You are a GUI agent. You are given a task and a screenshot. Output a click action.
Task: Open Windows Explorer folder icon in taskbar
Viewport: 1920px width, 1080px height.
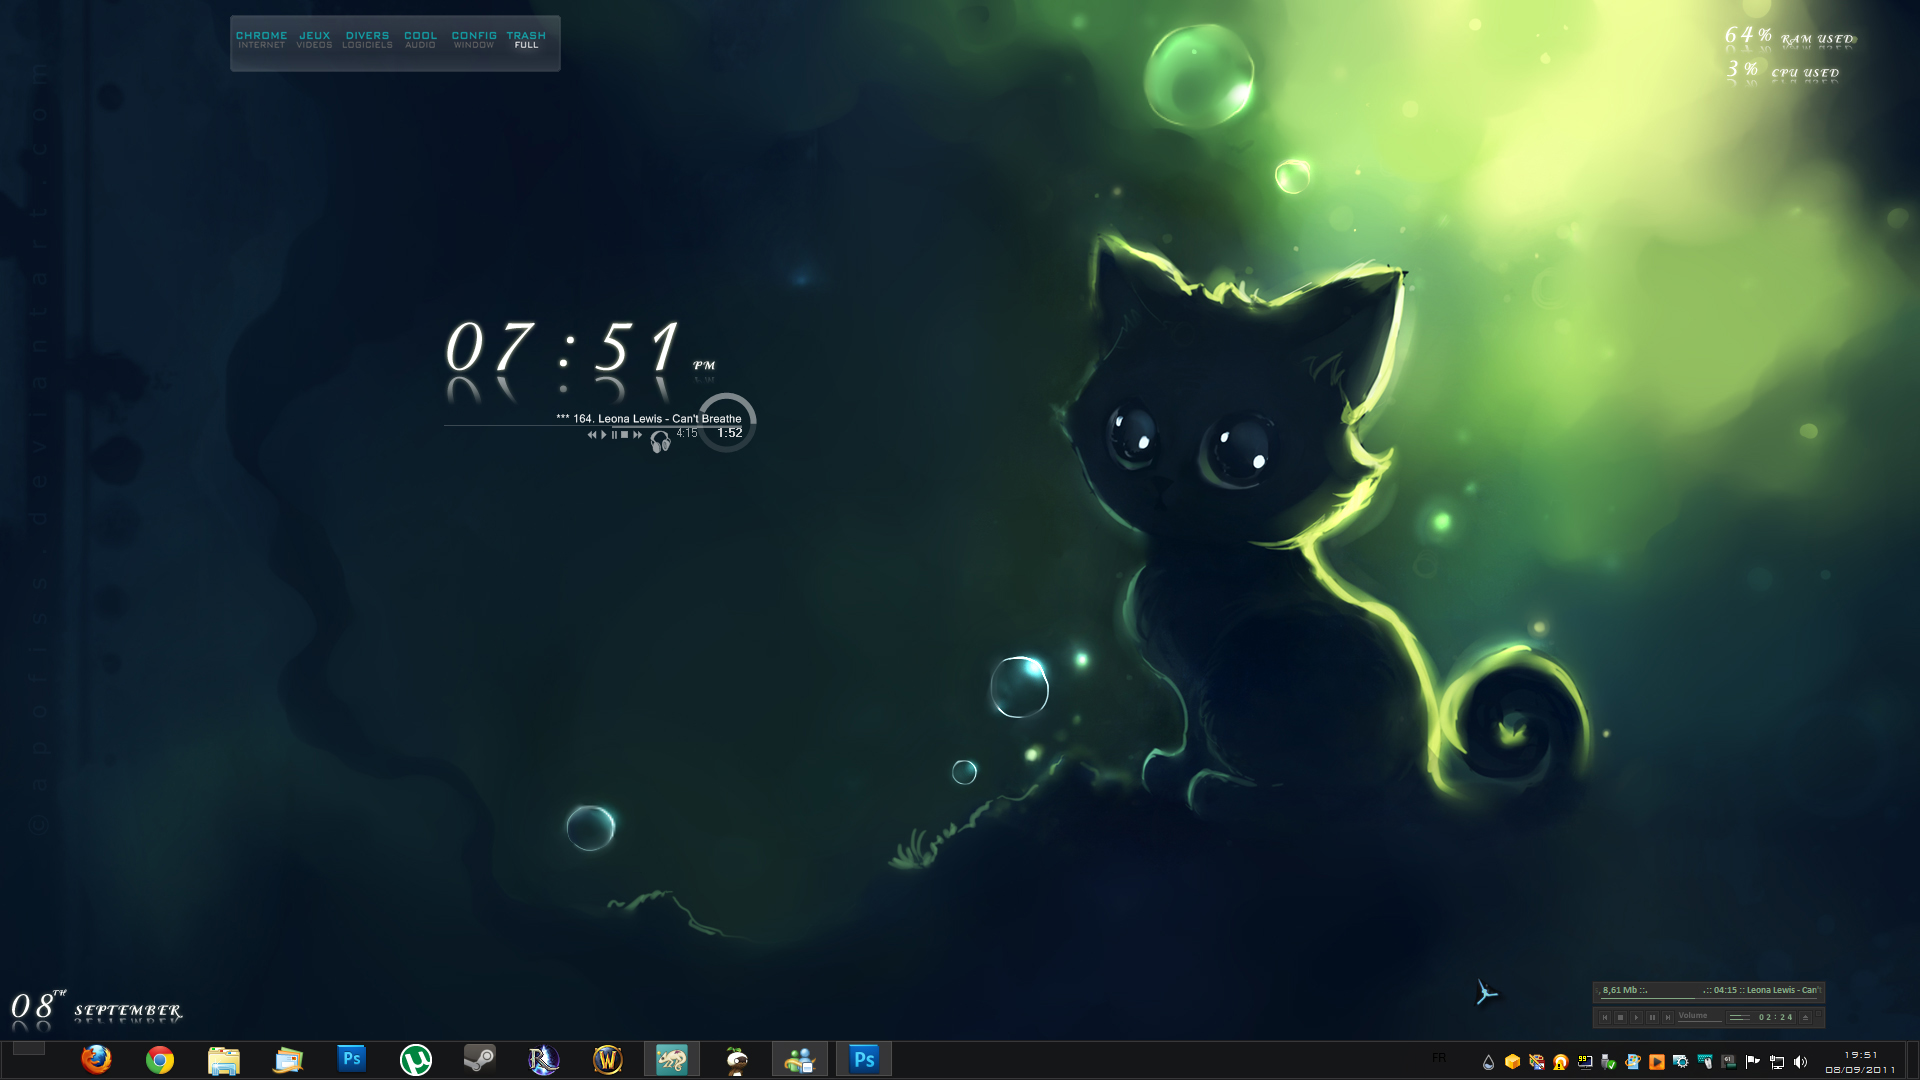[x=224, y=1059]
